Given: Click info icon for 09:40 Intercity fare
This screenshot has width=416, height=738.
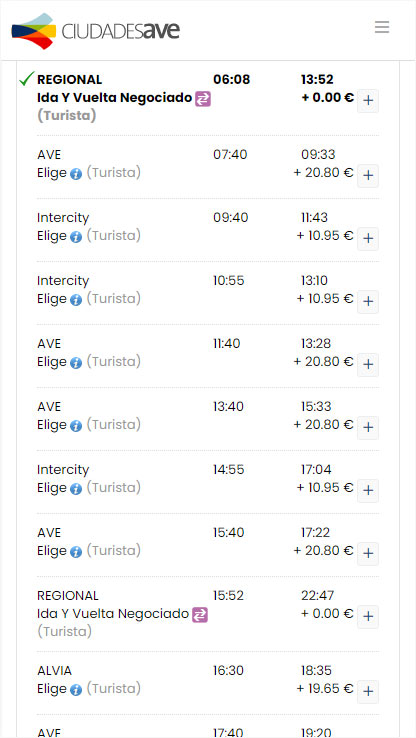Looking at the screenshot, I should [x=76, y=237].
